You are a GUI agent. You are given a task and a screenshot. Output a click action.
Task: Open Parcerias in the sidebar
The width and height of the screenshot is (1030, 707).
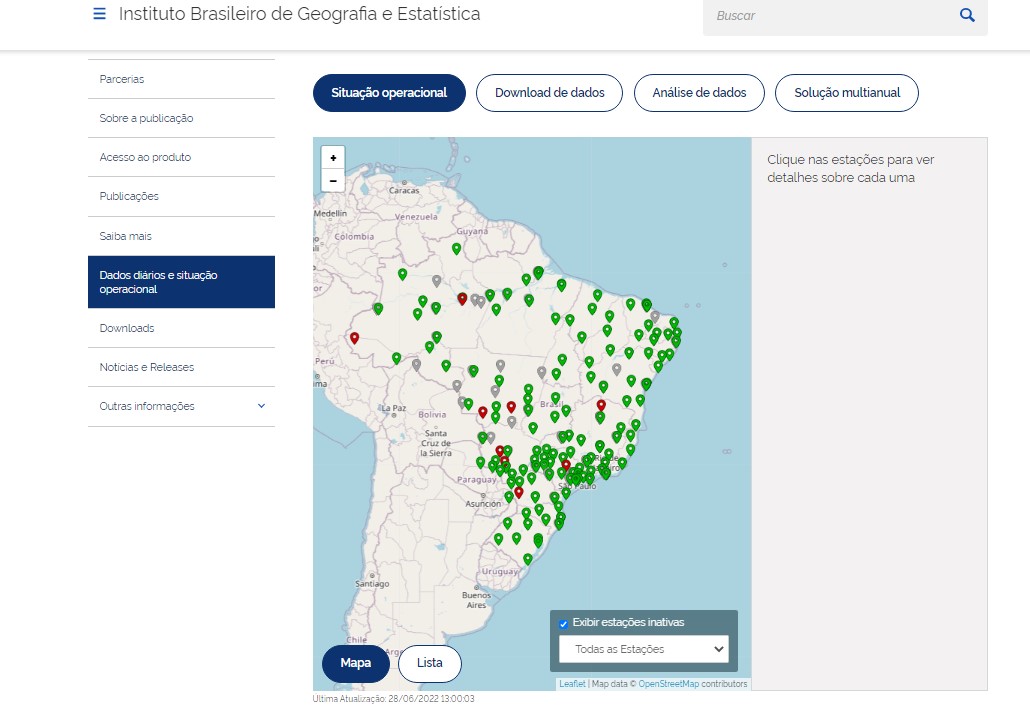click(x=181, y=79)
